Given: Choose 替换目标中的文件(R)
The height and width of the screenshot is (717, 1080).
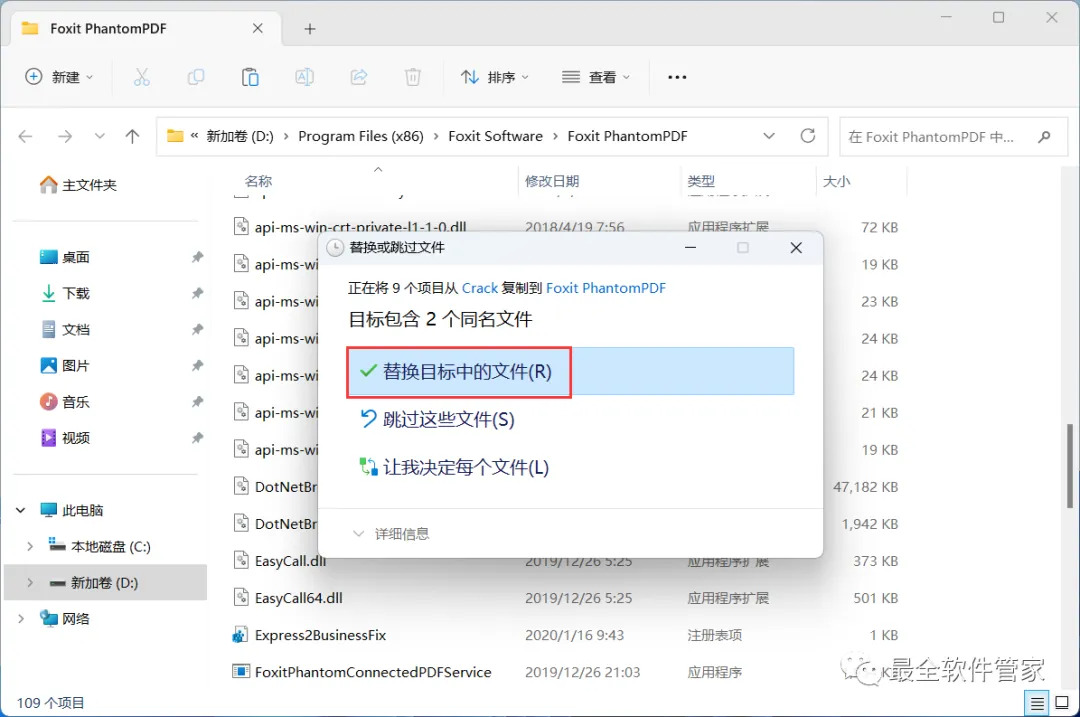Looking at the screenshot, I should click(570, 372).
